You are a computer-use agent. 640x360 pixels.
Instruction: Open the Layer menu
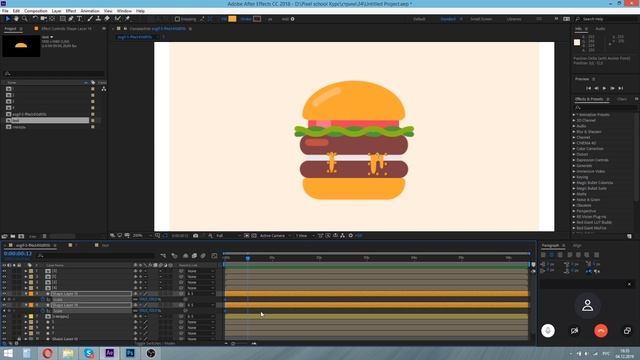pos(56,11)
